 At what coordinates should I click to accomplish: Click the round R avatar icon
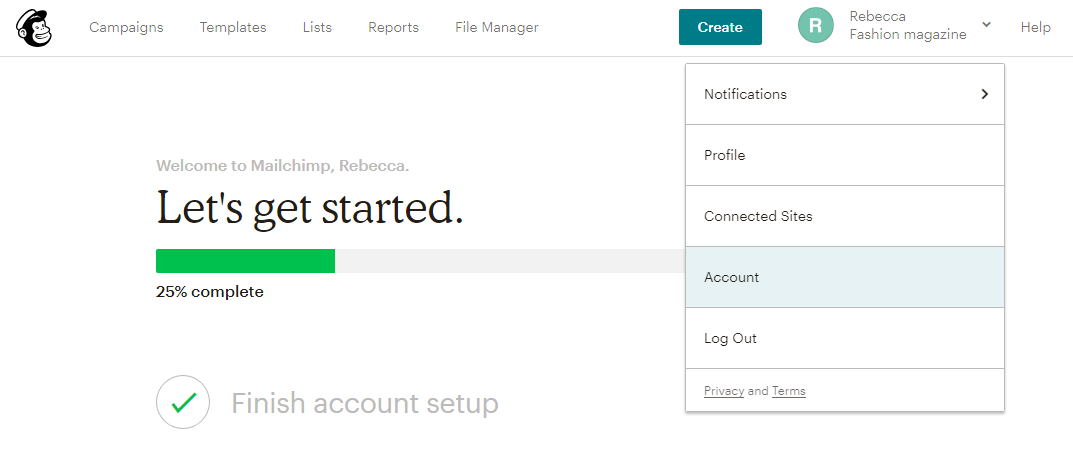816,26
